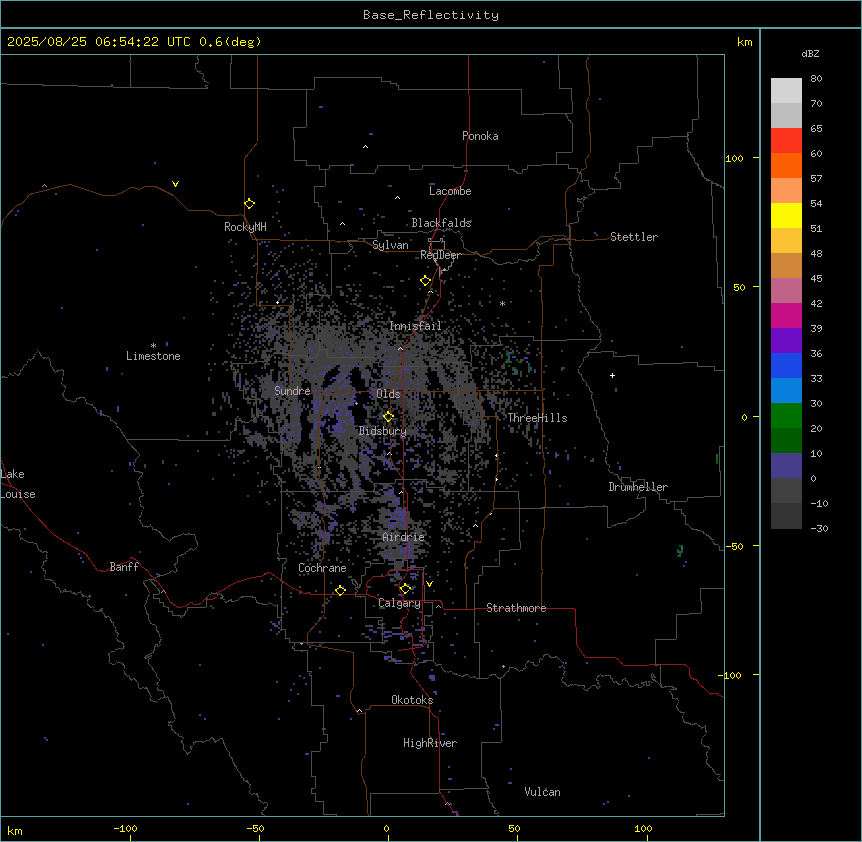
Task: Click the white asterisk marker above Limestone
Action: coord(153,346)
